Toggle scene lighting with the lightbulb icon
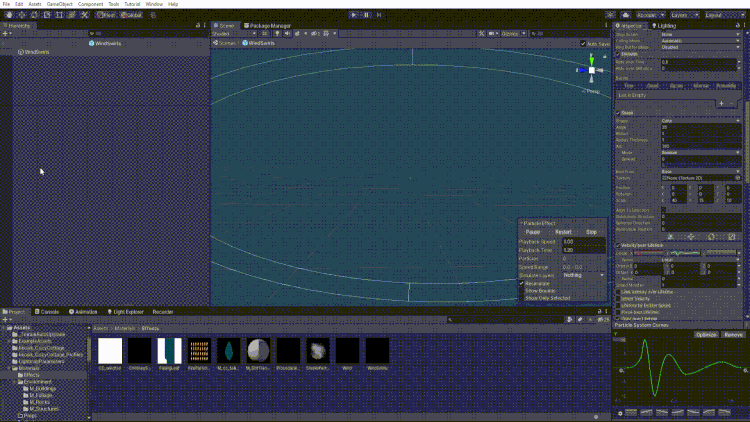Screen dimensions: 750x422 pos(277,33)
